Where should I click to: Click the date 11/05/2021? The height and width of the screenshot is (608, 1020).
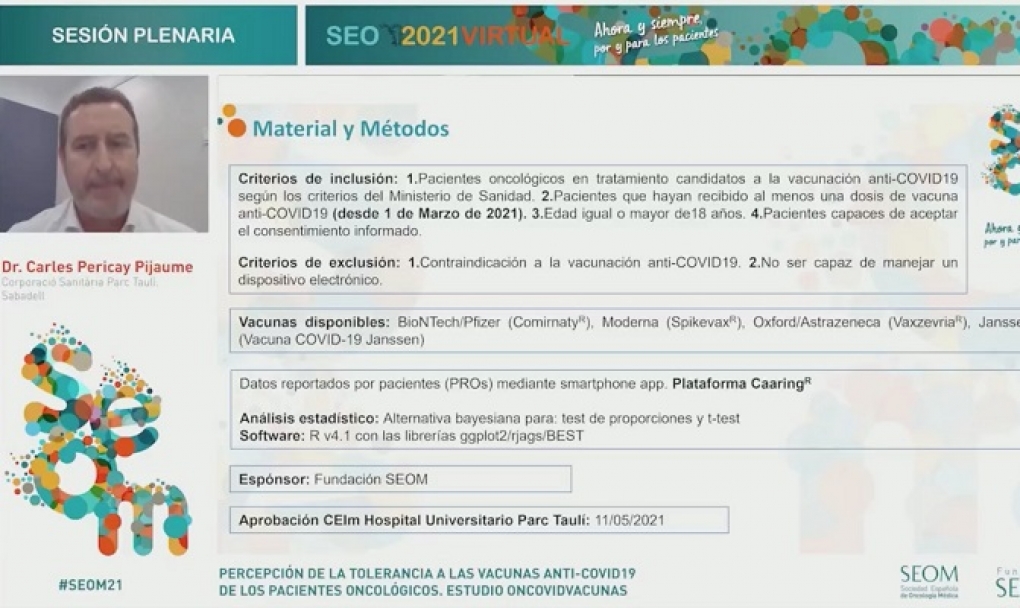click(629, 520)
